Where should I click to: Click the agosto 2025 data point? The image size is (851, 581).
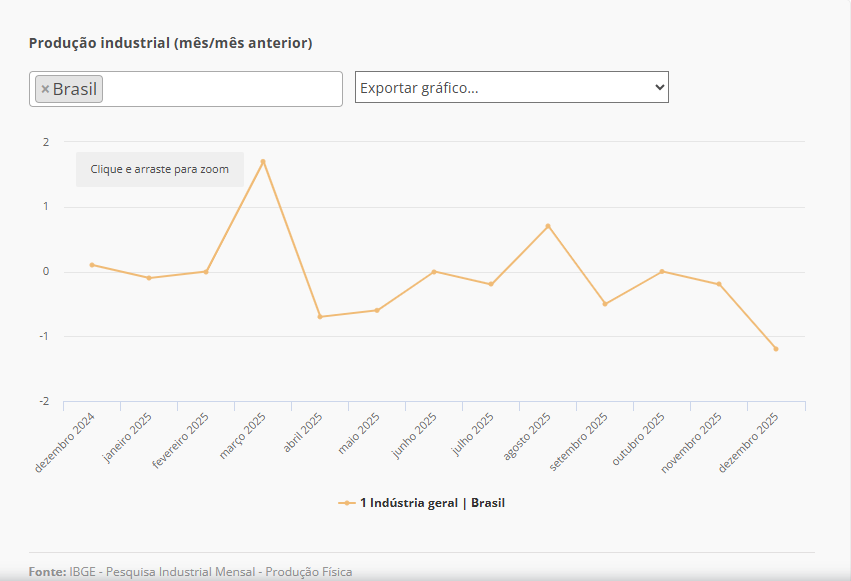[548, 226]
